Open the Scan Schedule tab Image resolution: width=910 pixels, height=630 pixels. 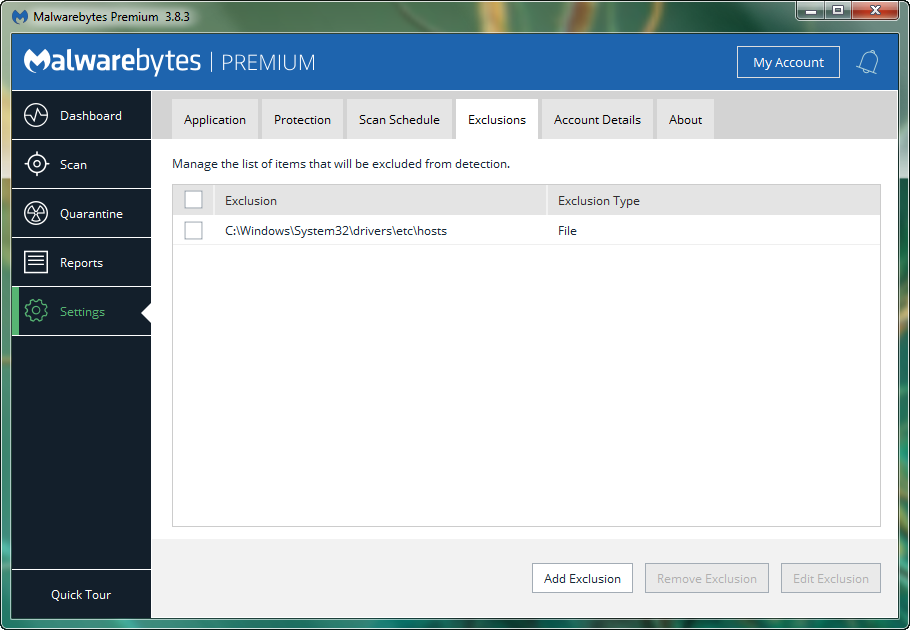coord(399,120)
